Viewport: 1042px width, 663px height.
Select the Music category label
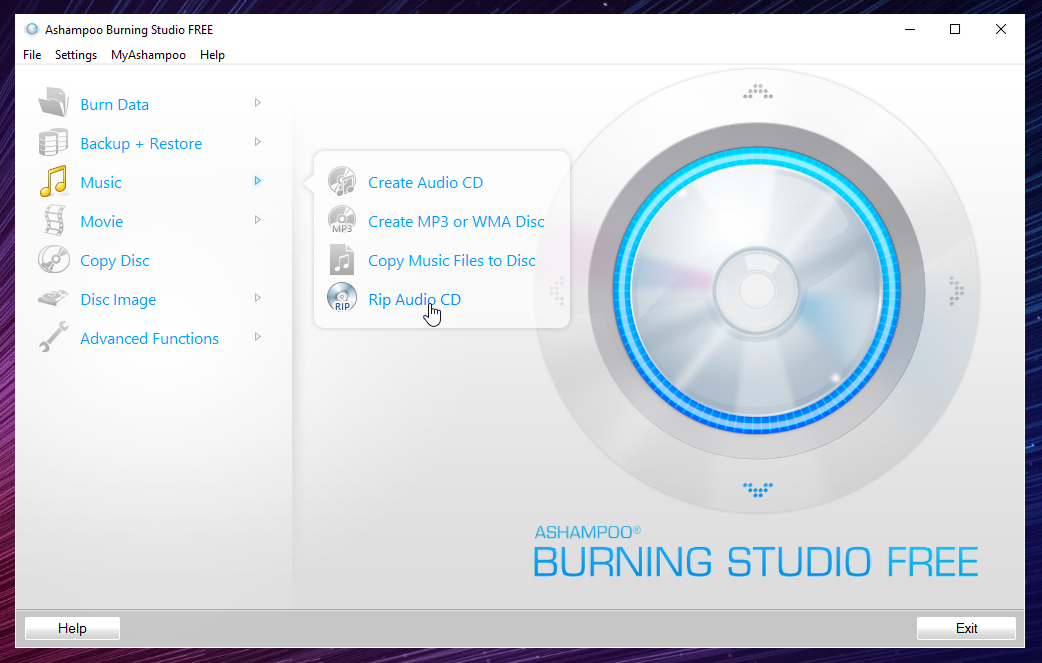click(101, 183)
